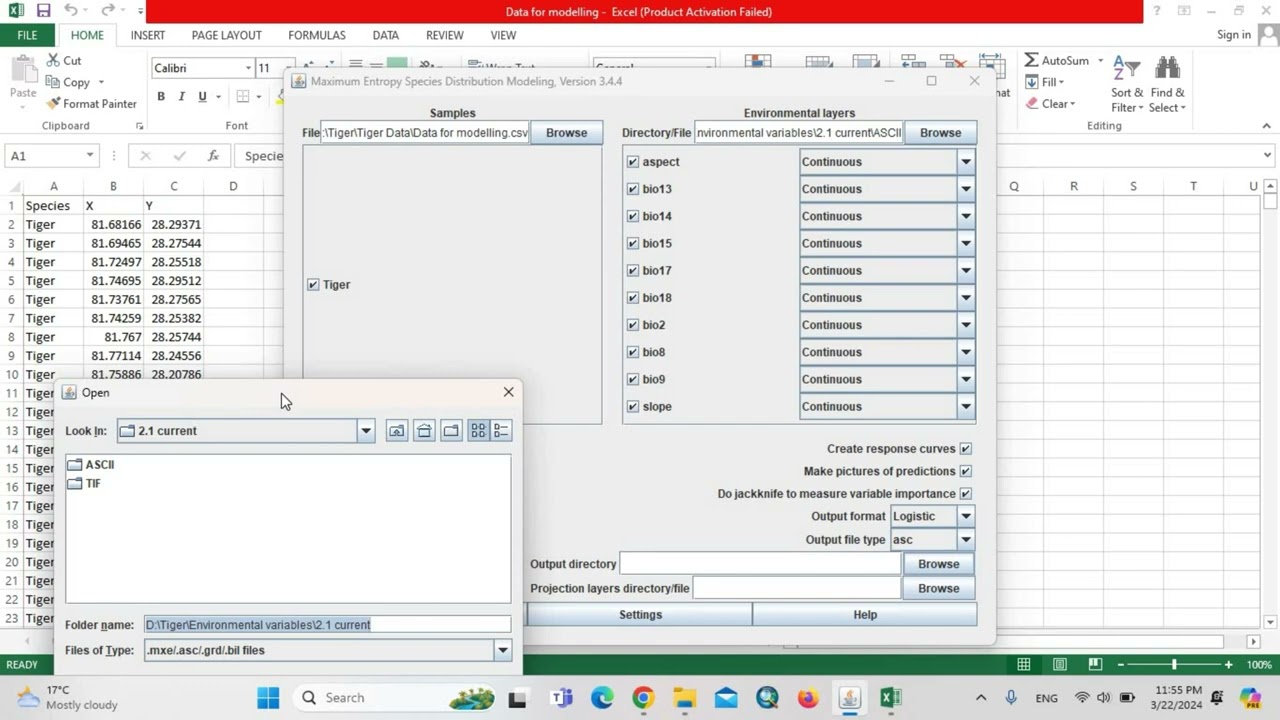Open the Look In folder dropdown

365,431
